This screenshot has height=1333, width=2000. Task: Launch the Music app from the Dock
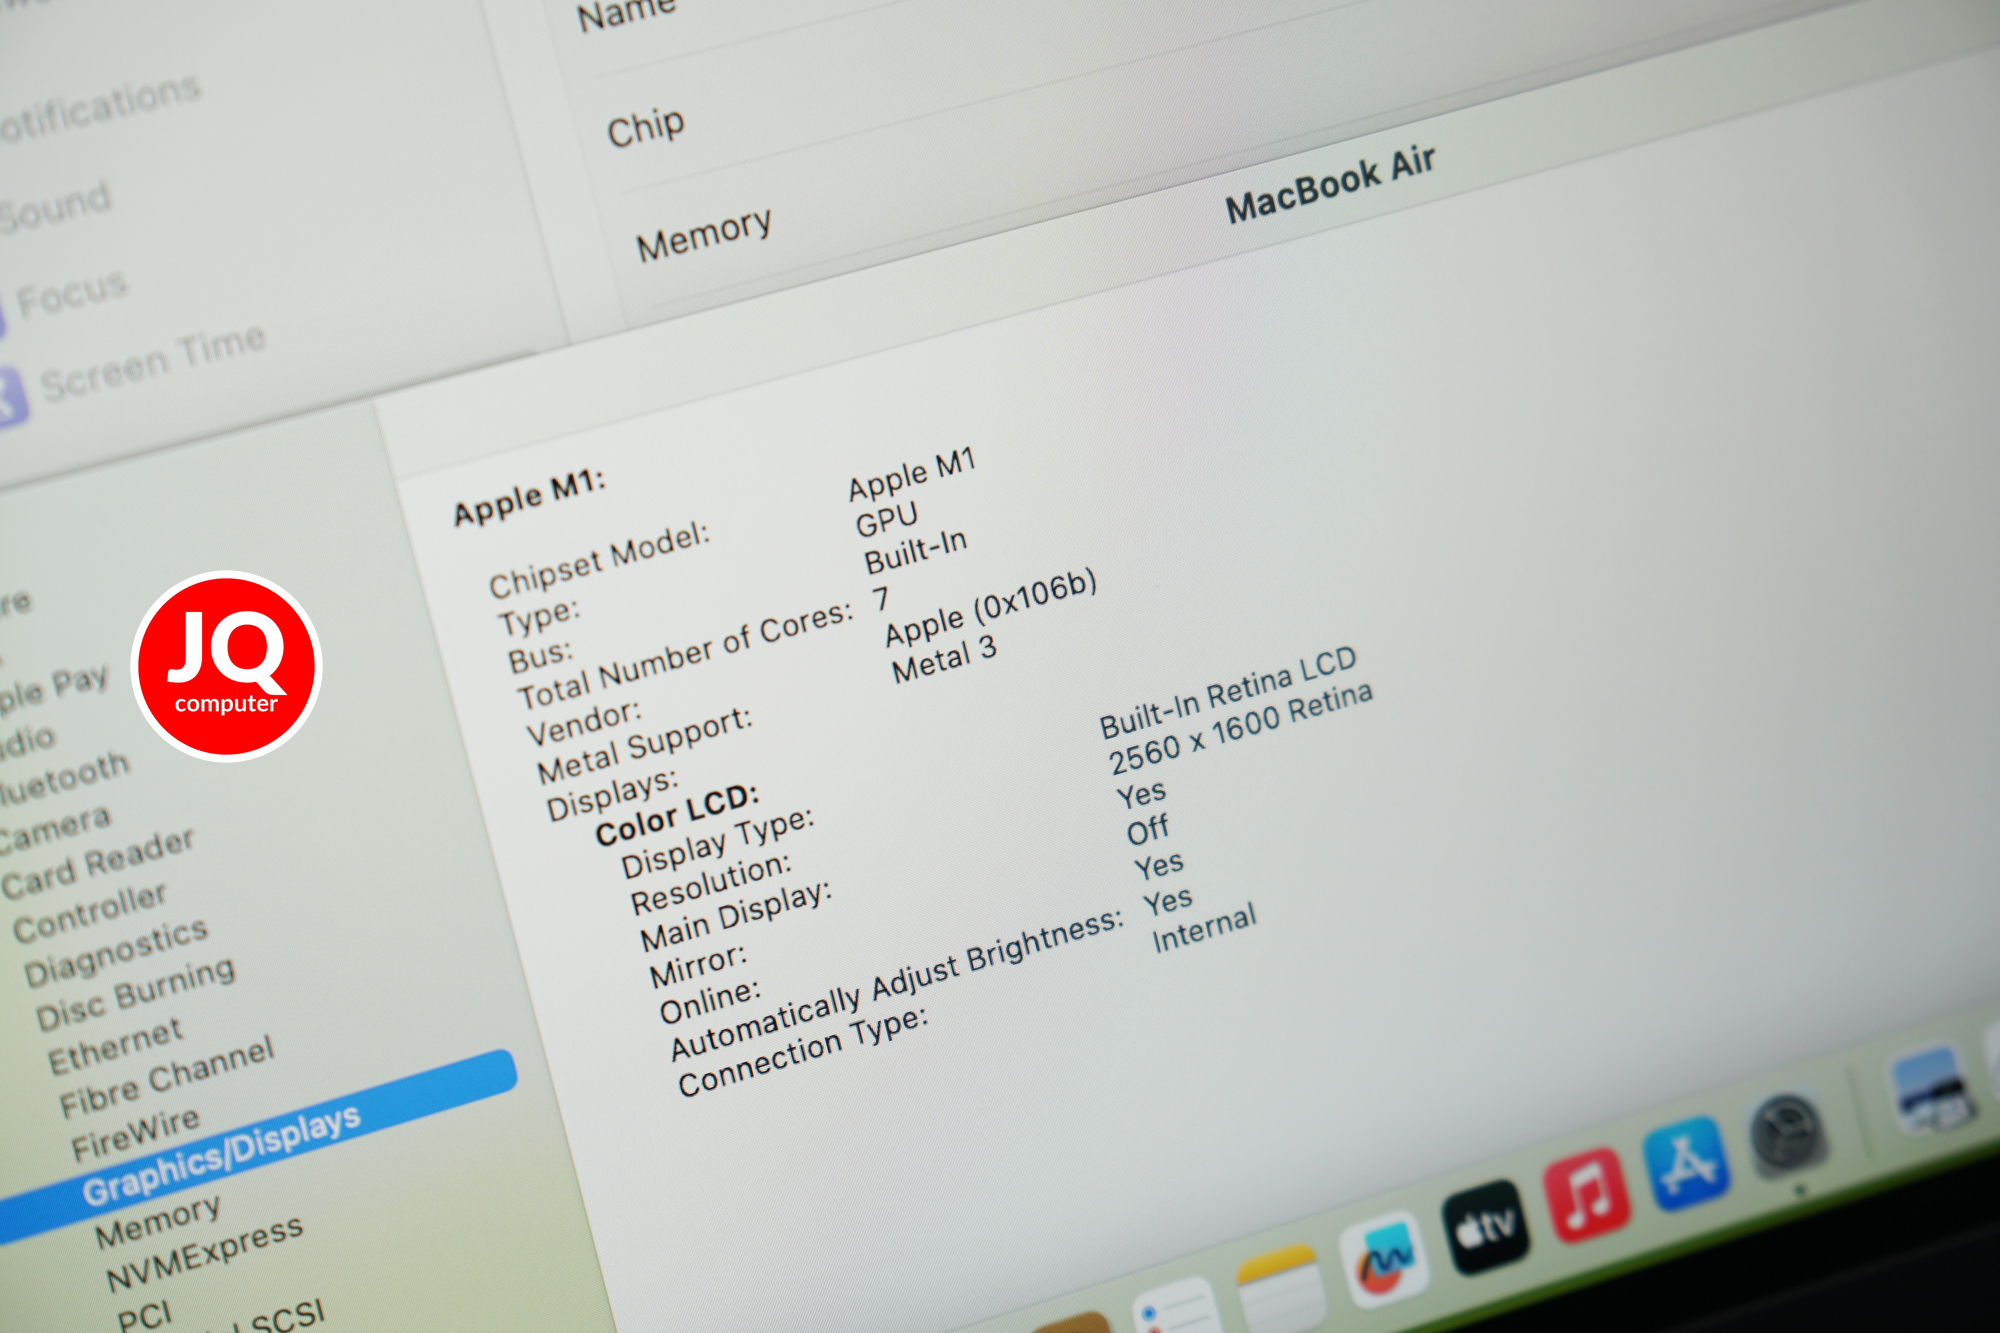(x=1588, y=1195)
